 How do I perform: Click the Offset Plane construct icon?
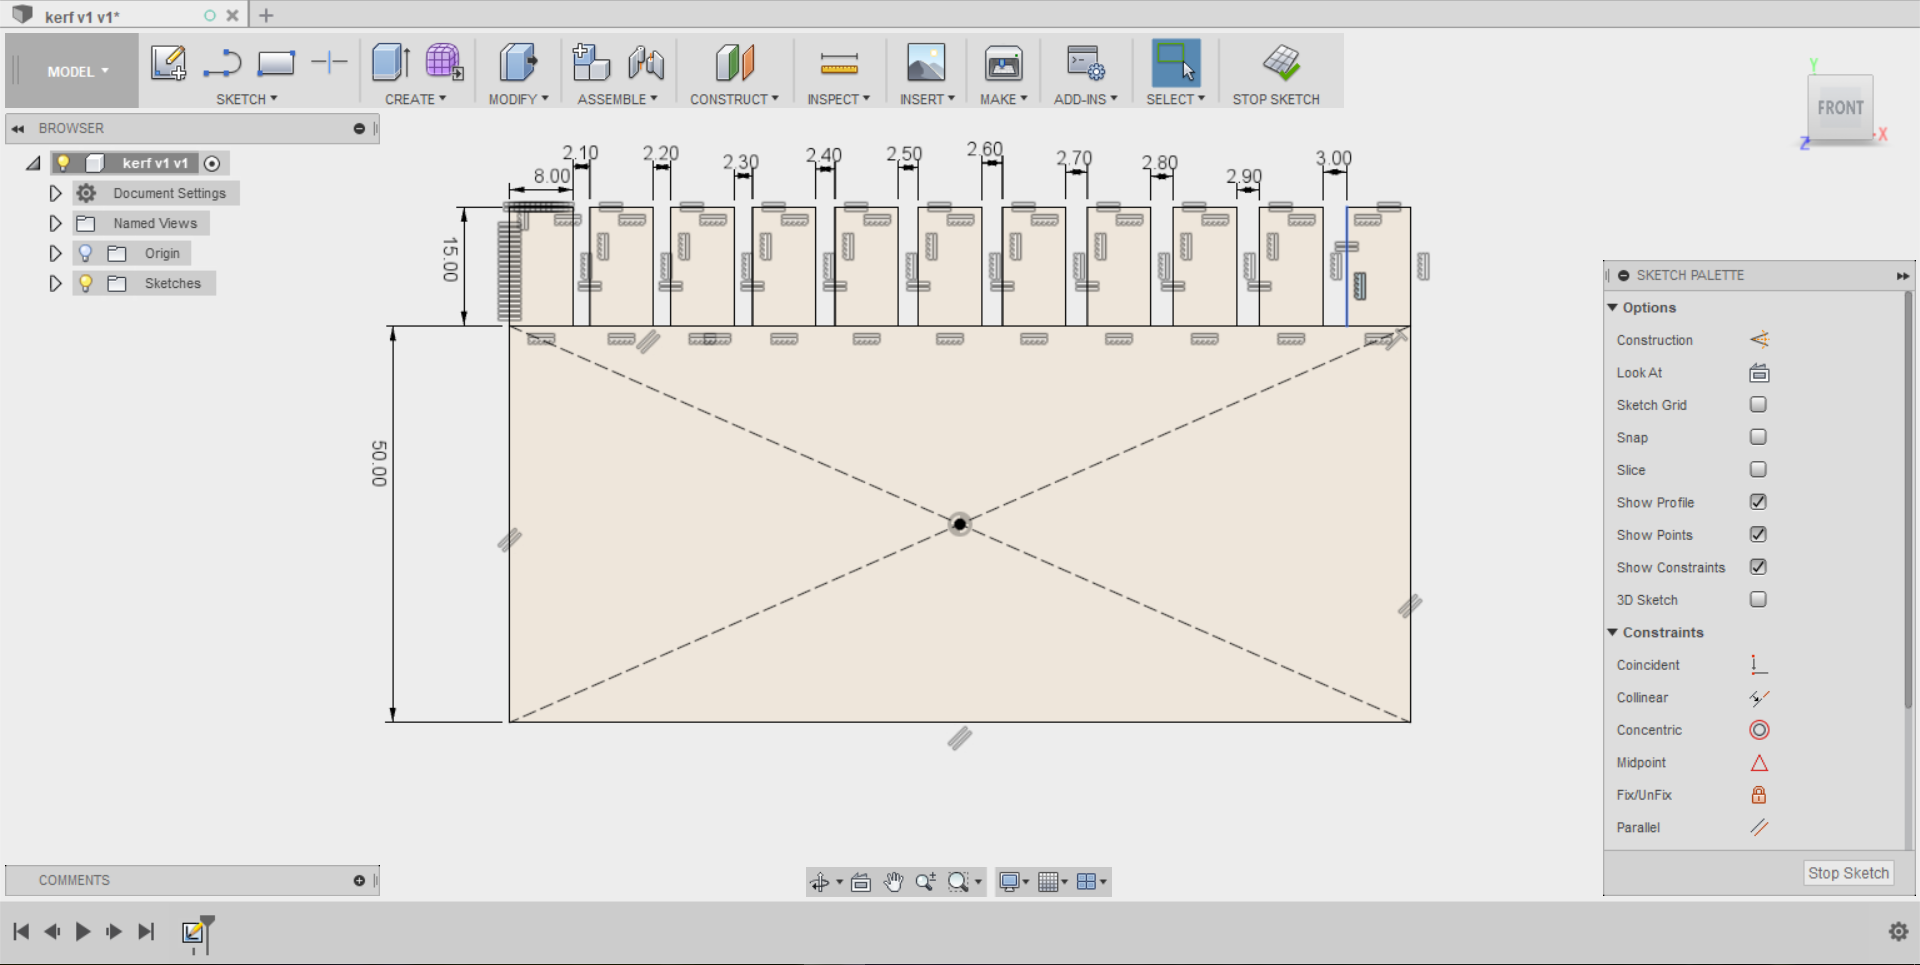735,63
